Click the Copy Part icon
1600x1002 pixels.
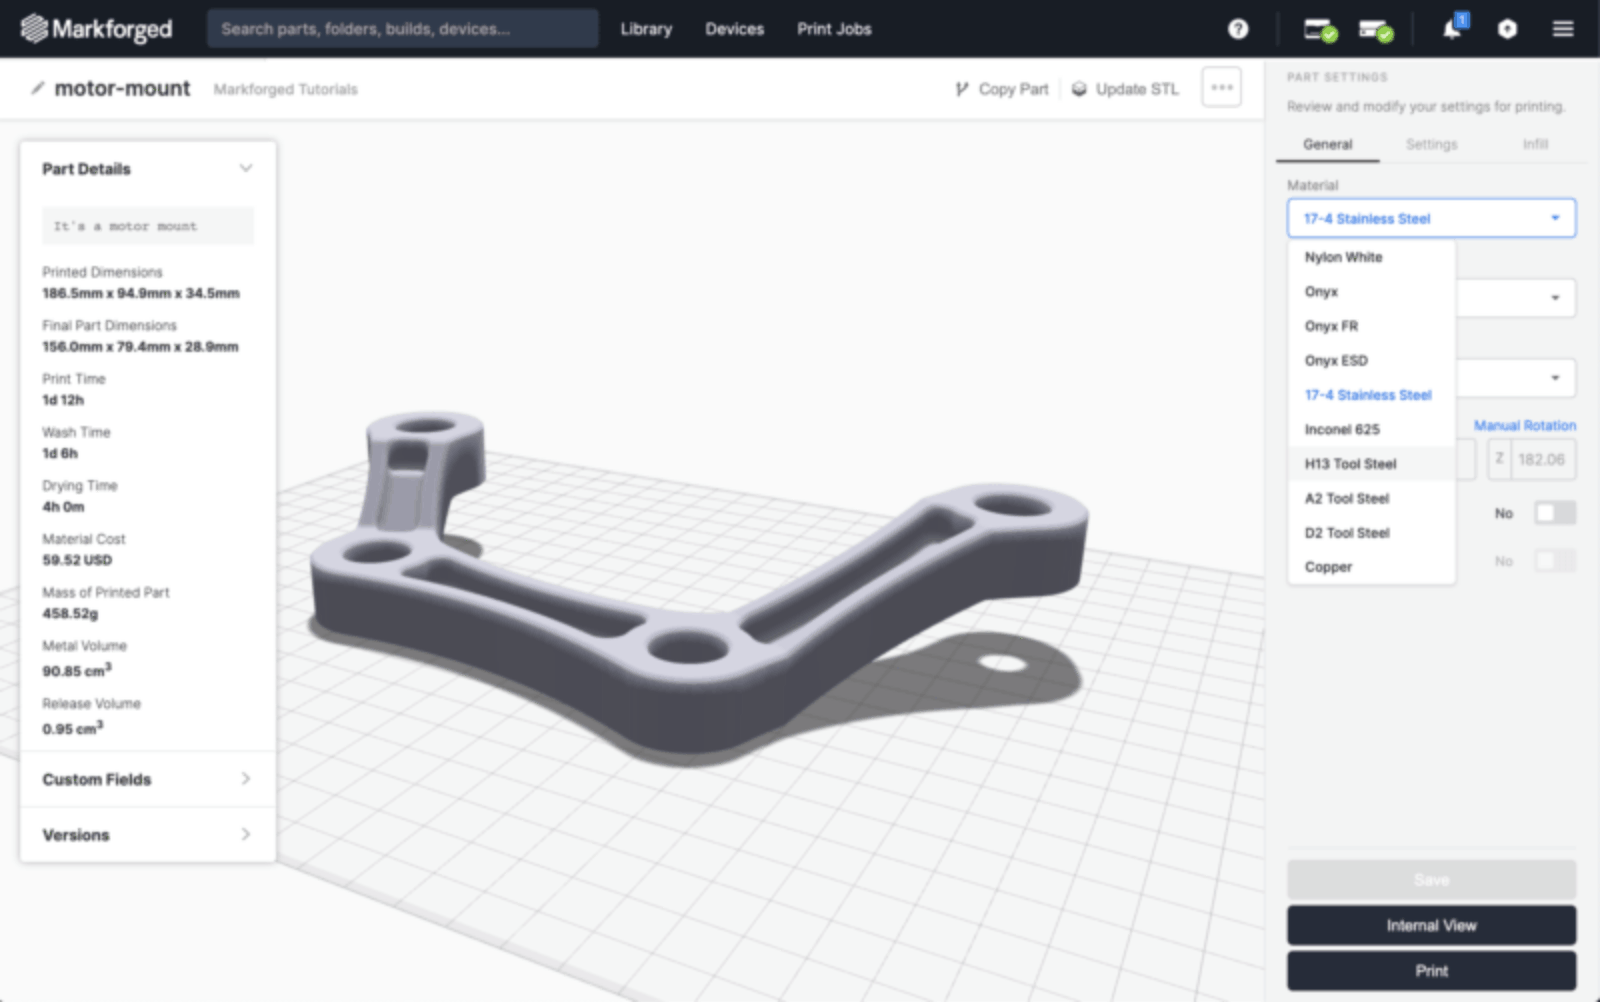[x=961, y=88]
